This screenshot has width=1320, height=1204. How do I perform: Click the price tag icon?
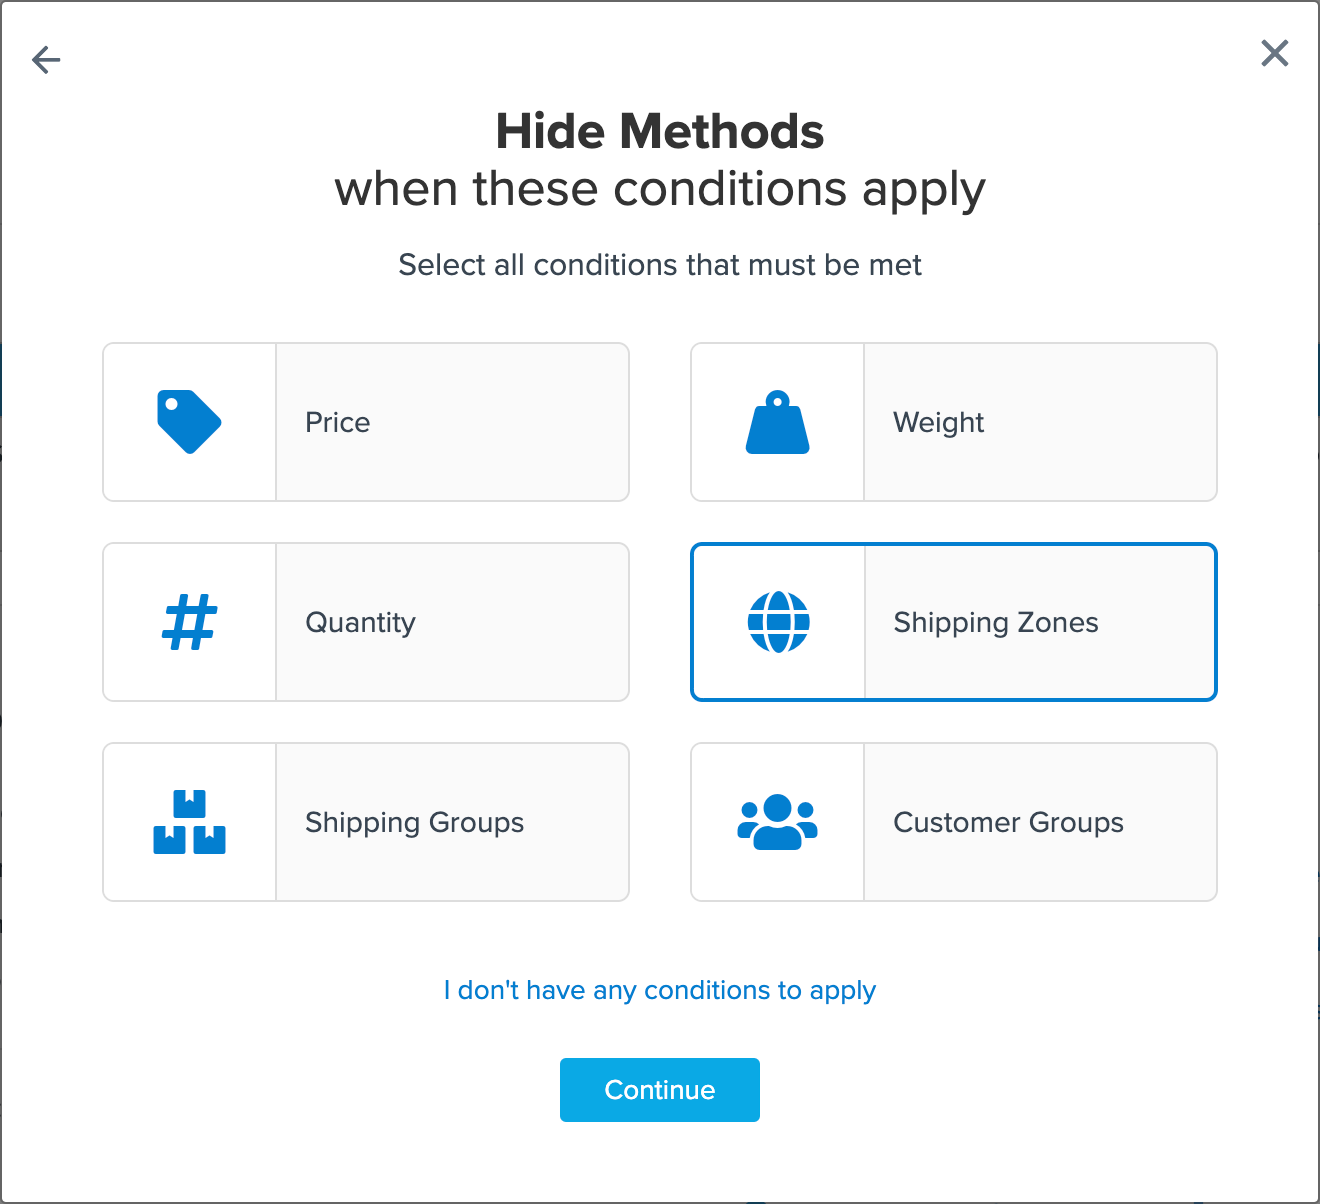coord(189,421)
